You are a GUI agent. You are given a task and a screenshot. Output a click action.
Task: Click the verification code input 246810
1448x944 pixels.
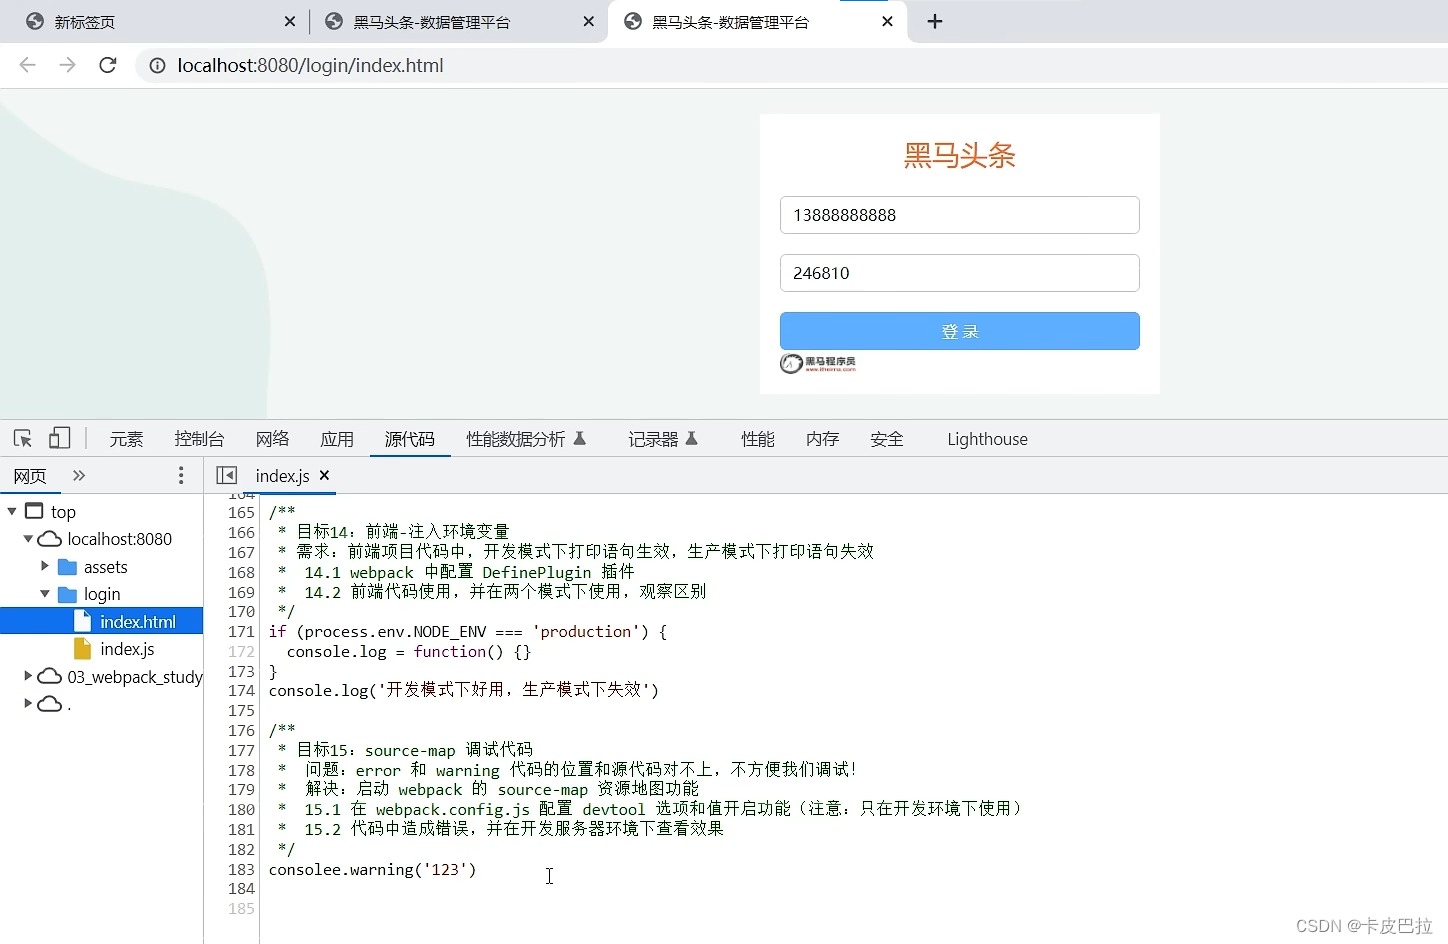pyautogui.click(x=960, y=273)
